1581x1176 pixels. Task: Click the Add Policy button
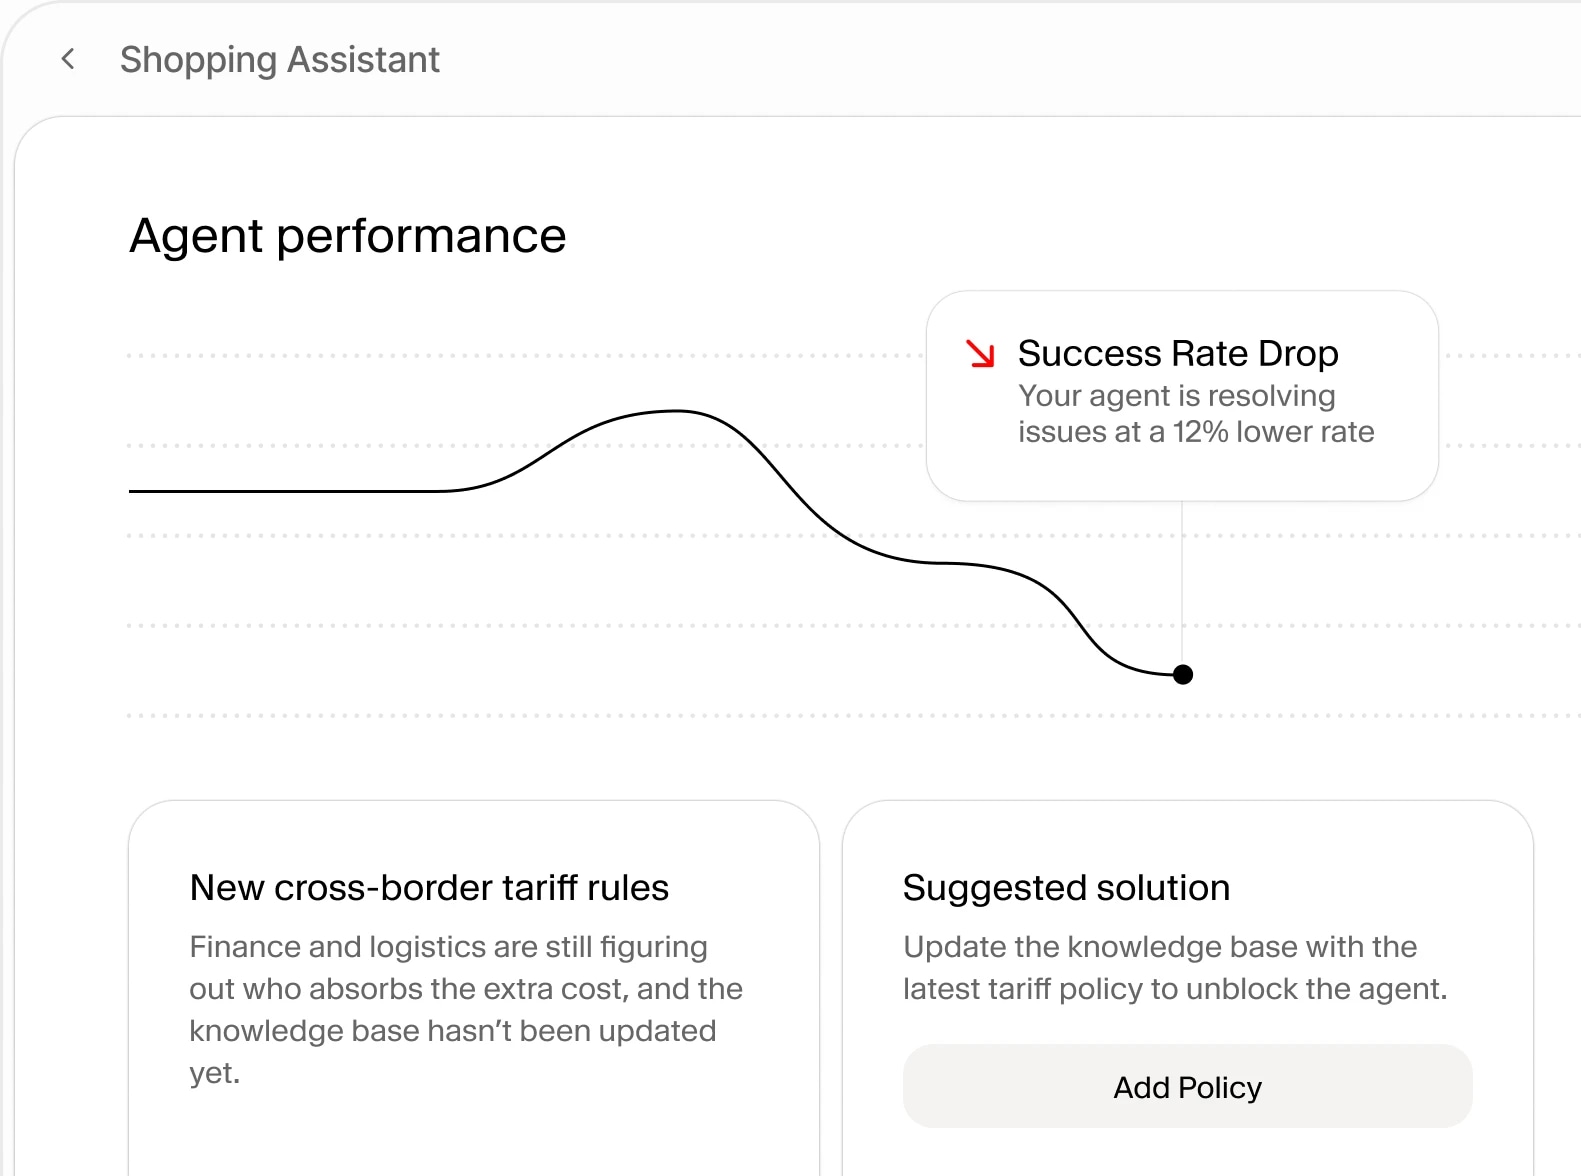click(x=1187, y=1087)
